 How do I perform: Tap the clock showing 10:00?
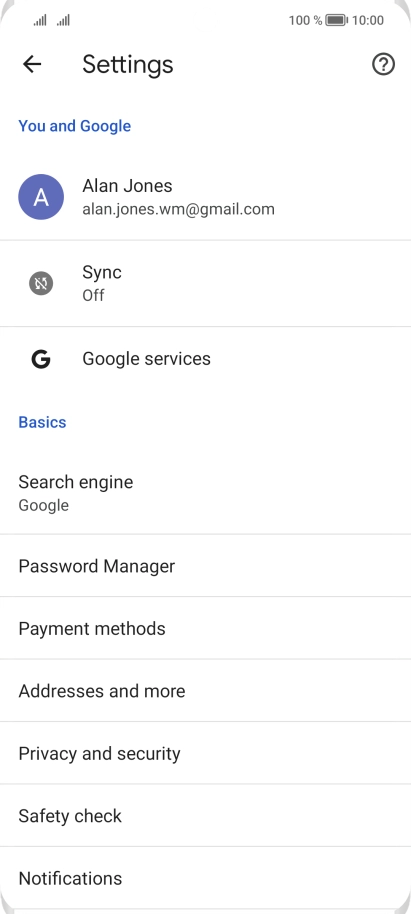(x=368, y=20)
